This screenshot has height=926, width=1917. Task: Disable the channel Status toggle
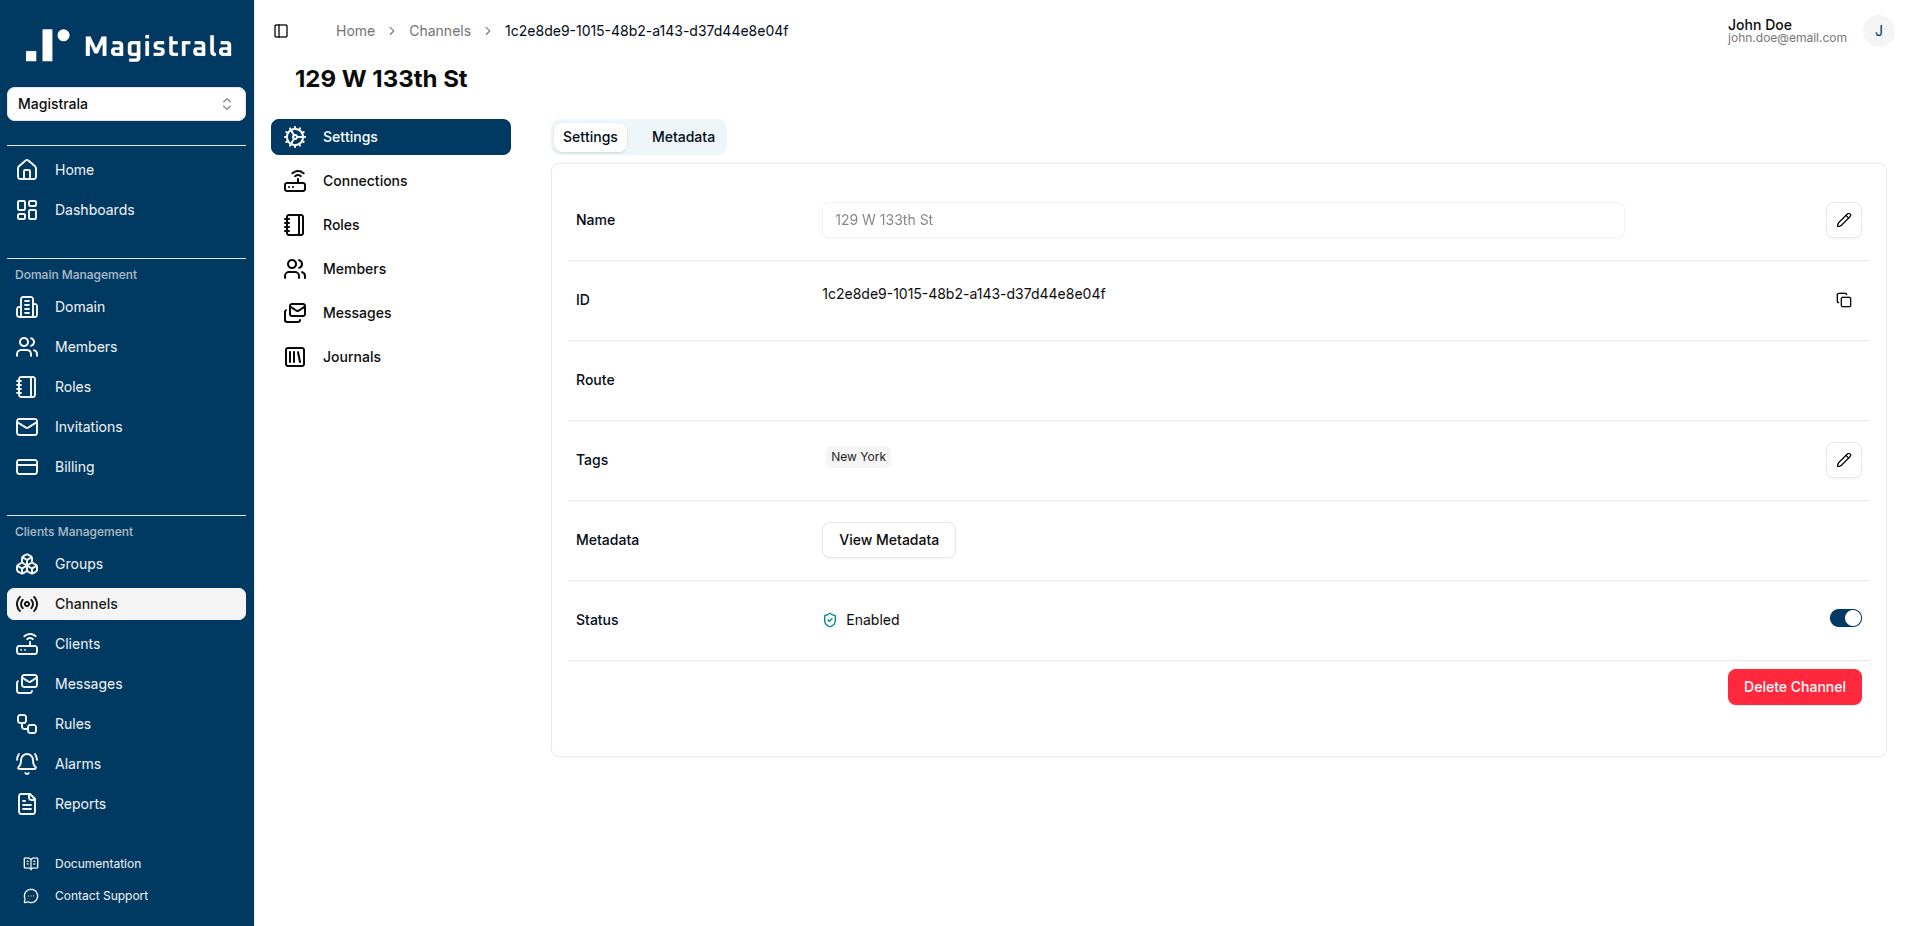1843,618
